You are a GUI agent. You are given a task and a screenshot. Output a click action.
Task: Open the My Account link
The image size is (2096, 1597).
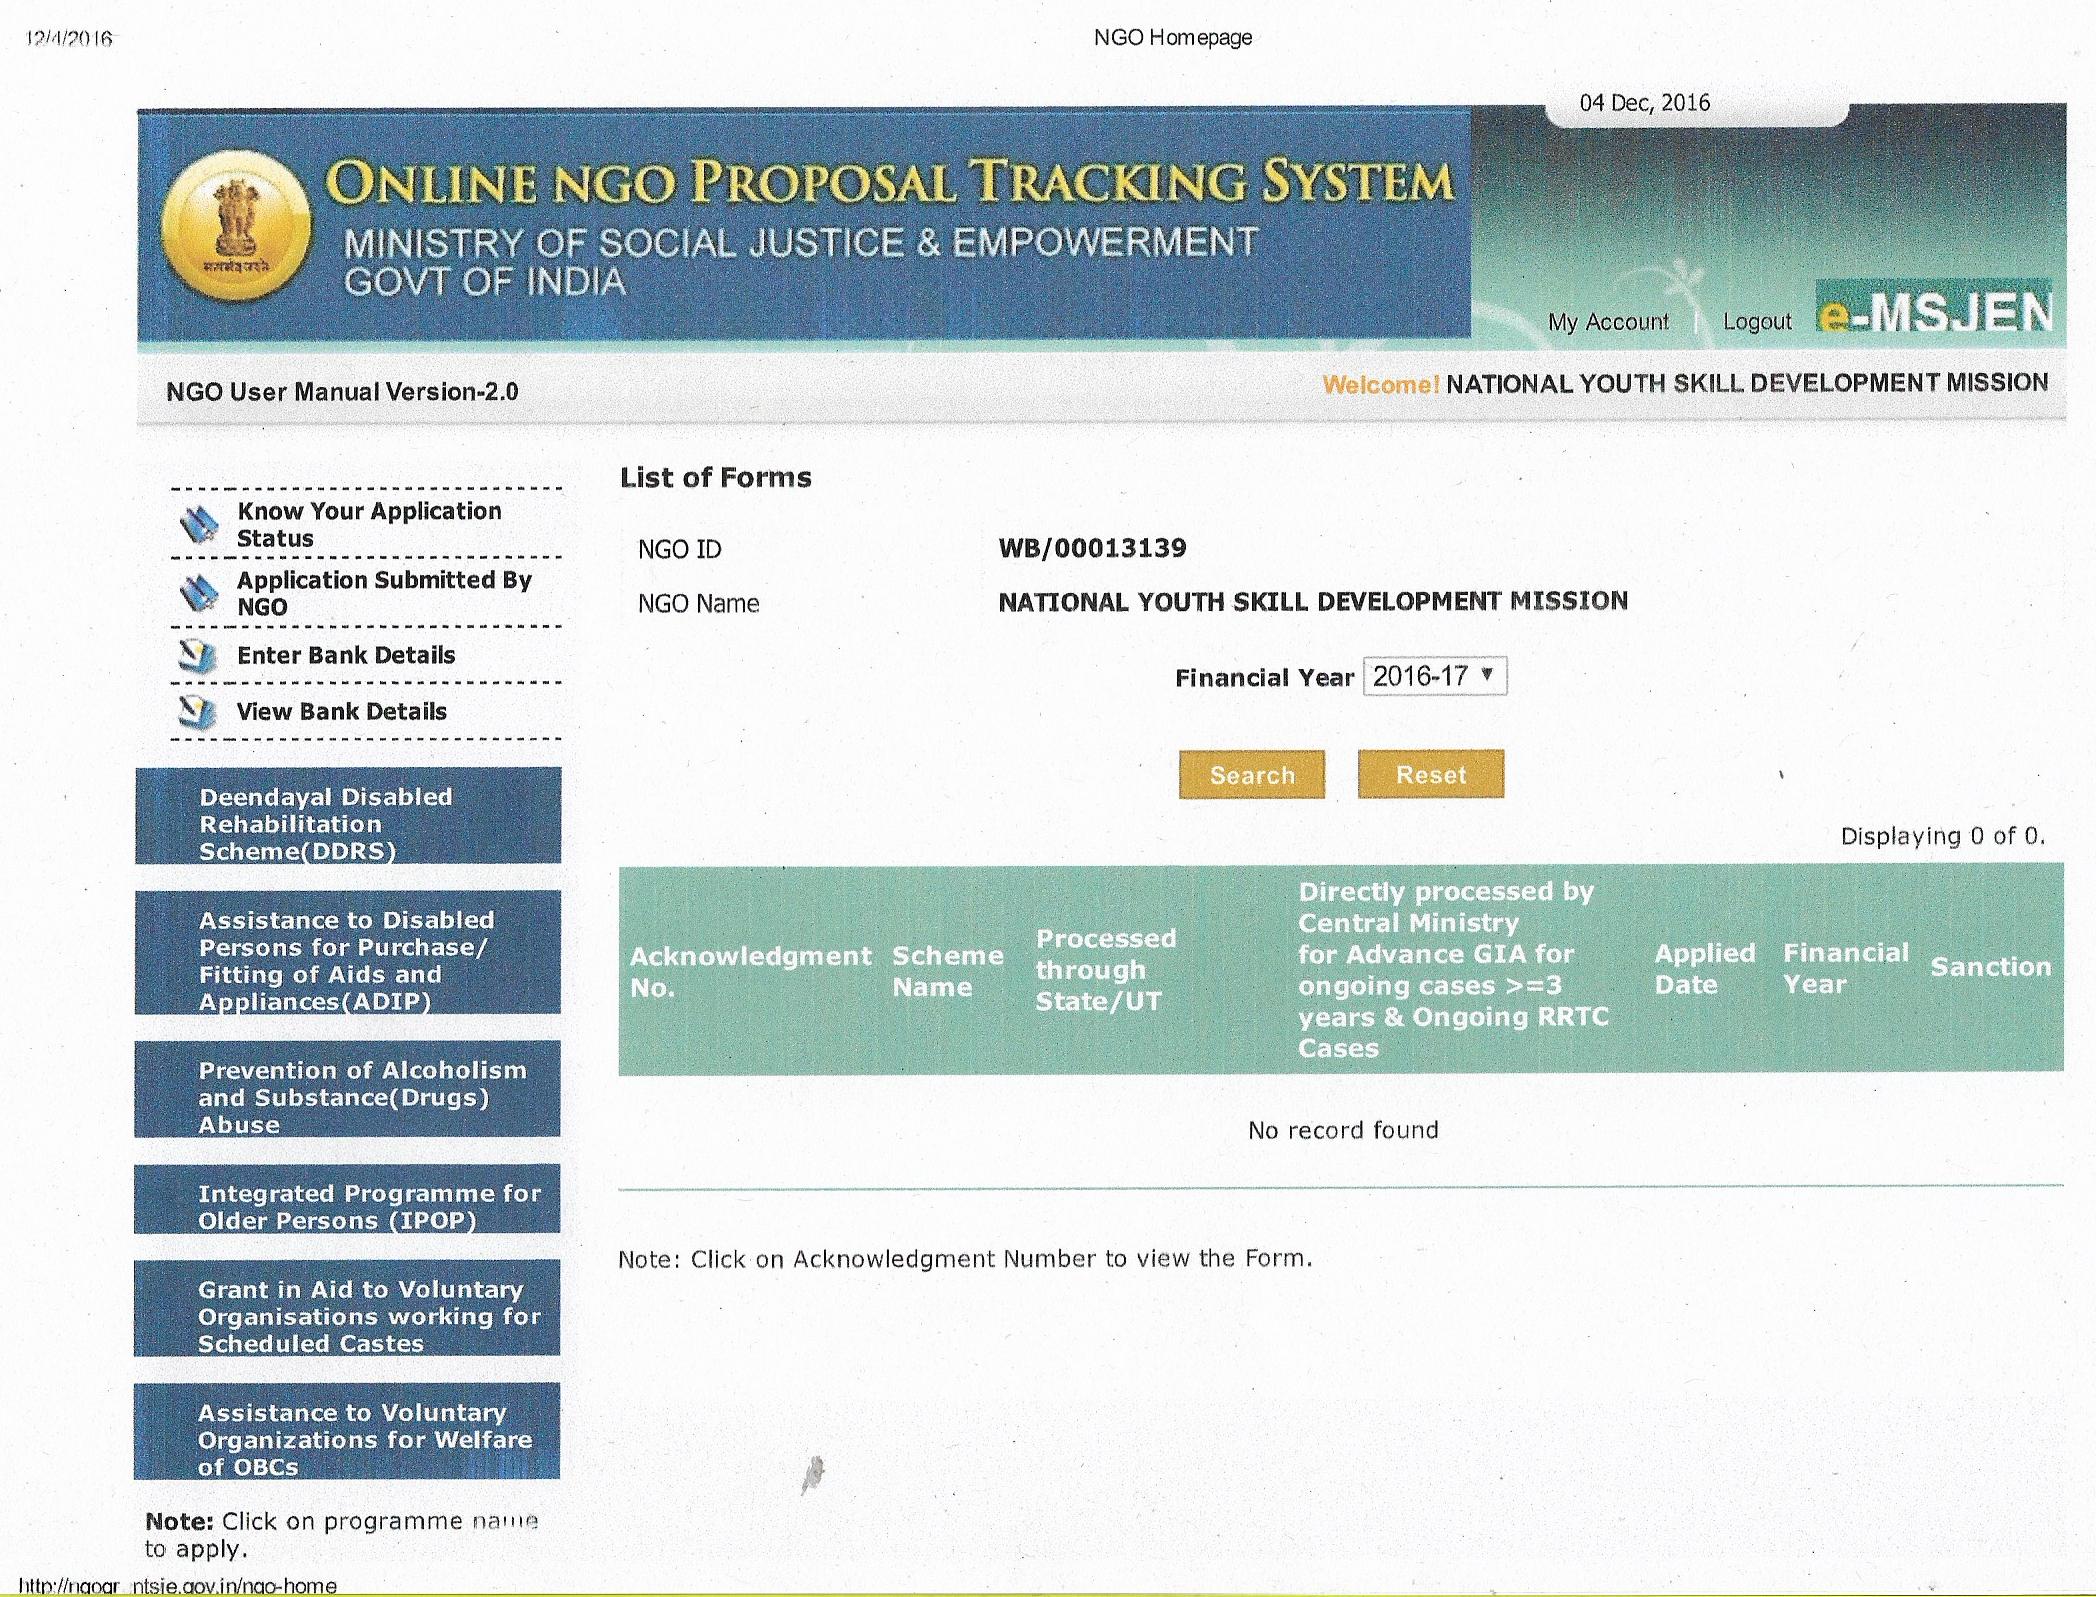pyautogui.click(x=1608, y=322)
